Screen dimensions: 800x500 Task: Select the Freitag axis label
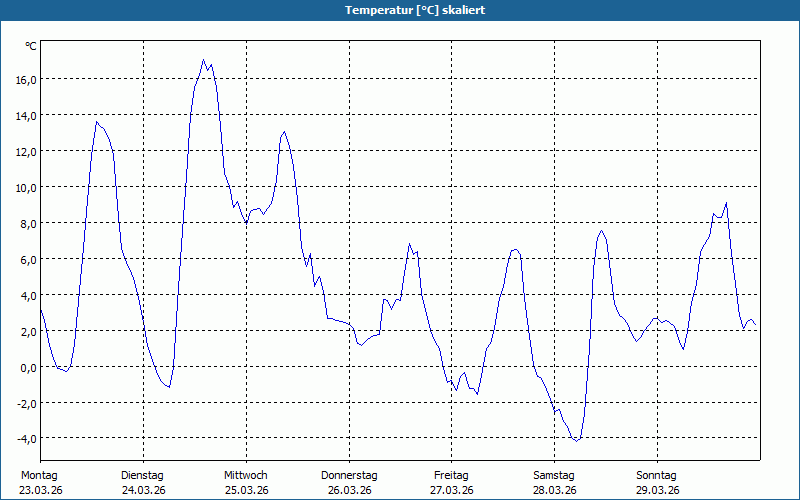(451, 476)
